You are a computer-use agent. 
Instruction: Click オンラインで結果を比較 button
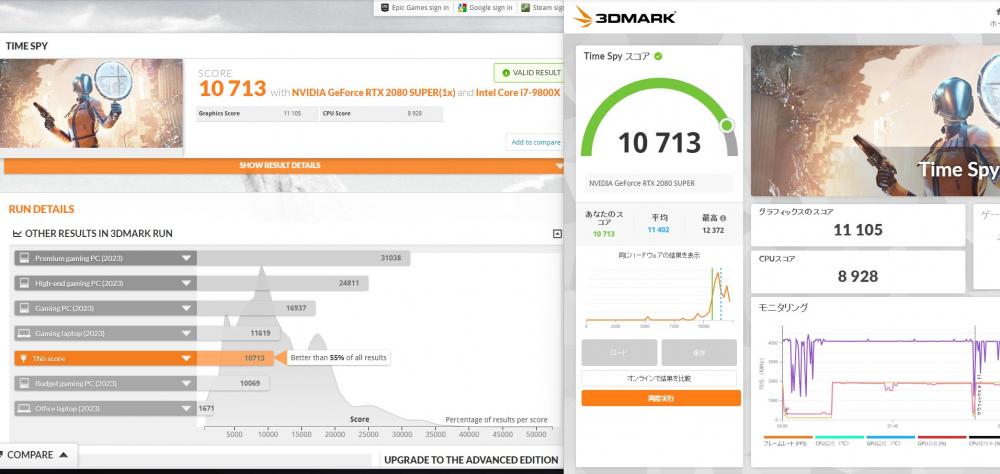pyautogui.click(x=659, y=378)
